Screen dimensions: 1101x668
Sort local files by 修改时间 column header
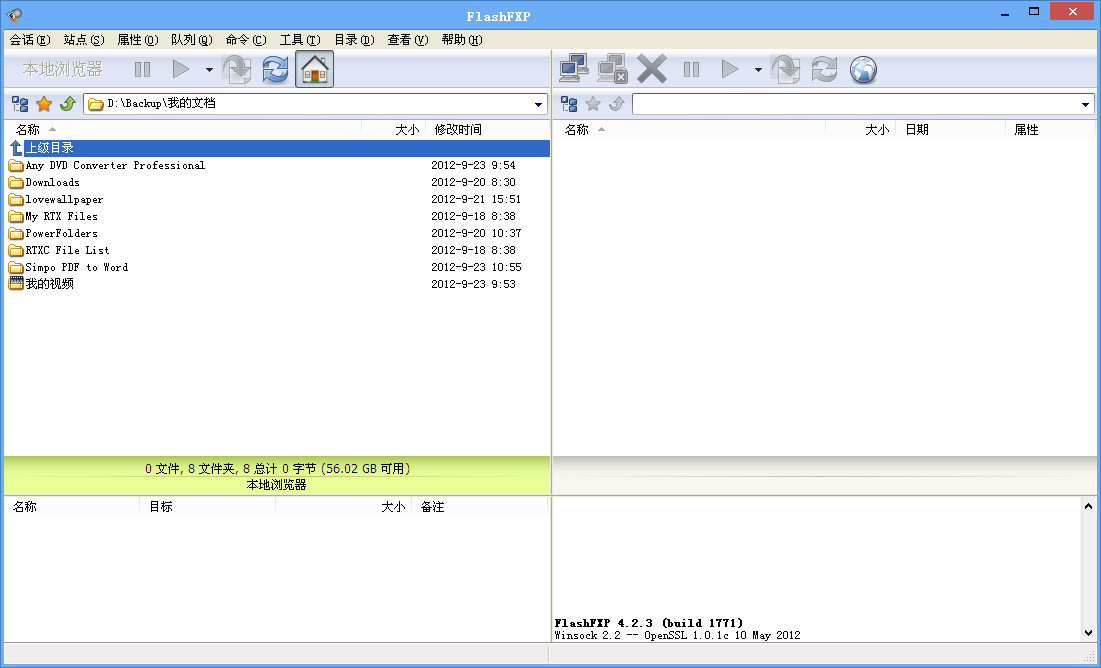(488, 129)
